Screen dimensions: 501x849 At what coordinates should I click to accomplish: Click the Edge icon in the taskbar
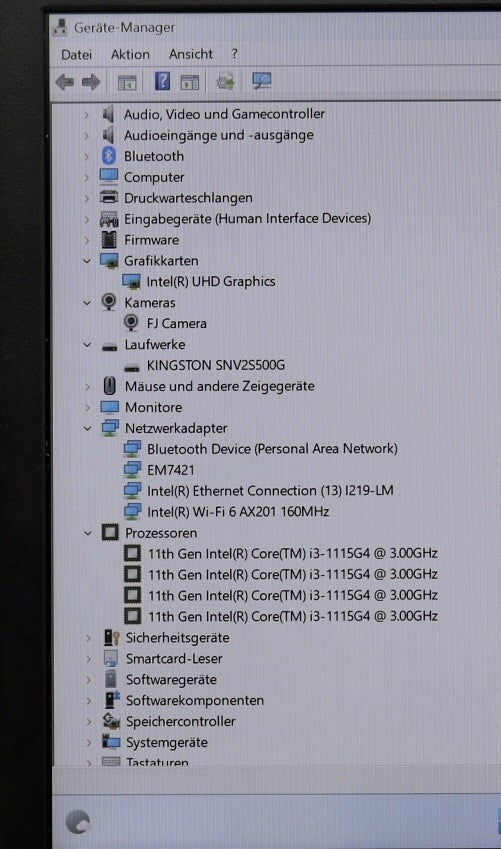pyautogui.click(x=79, y=822)
